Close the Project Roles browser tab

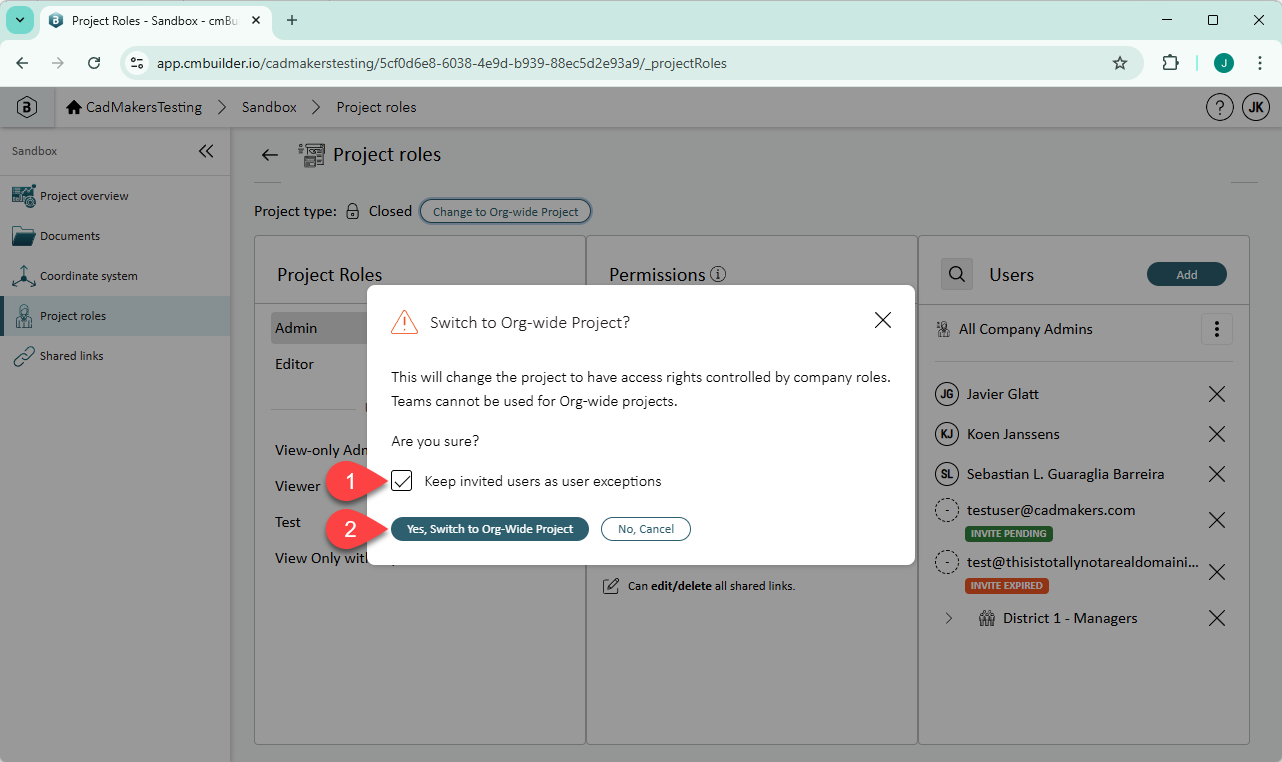point(257,20)
